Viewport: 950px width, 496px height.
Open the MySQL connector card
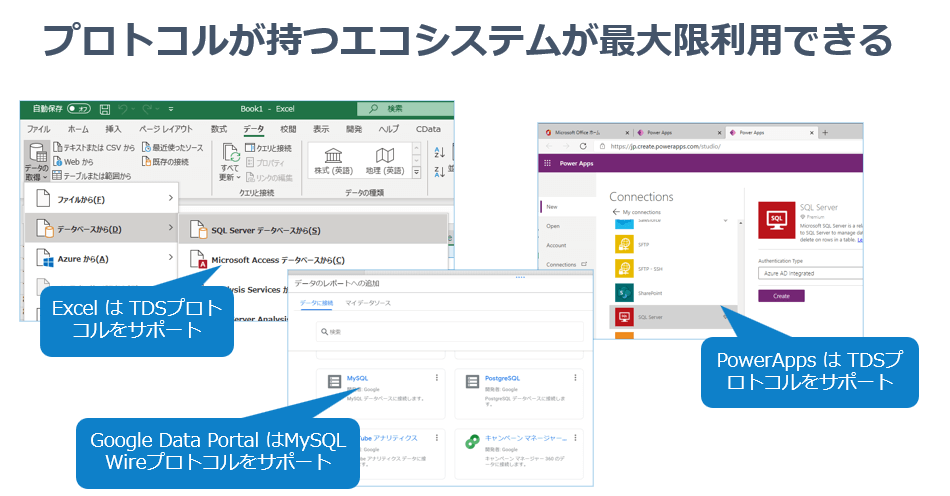click(380, 393)
